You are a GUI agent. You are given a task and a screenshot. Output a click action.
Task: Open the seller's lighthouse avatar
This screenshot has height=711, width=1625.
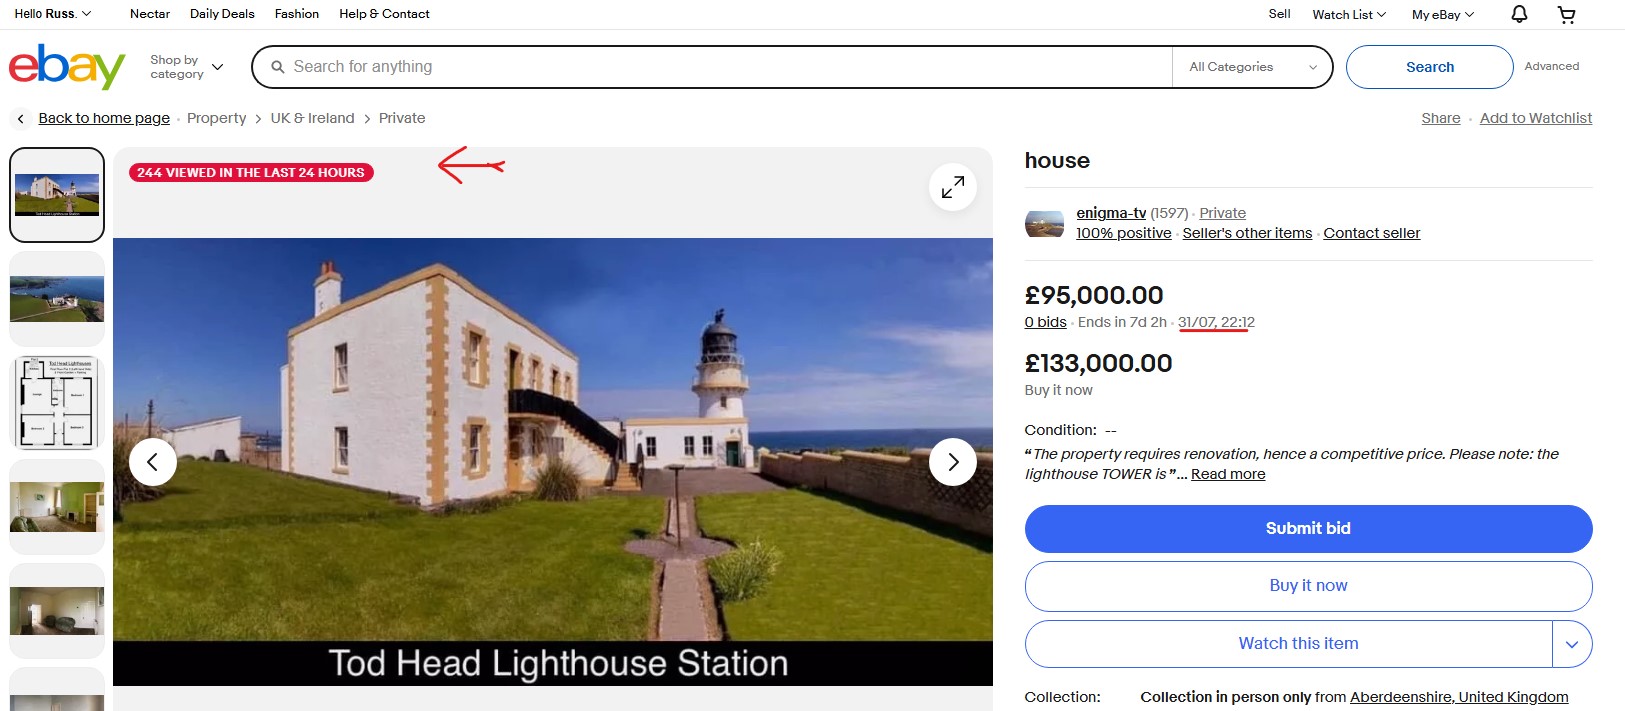(x=1045, y=223)
